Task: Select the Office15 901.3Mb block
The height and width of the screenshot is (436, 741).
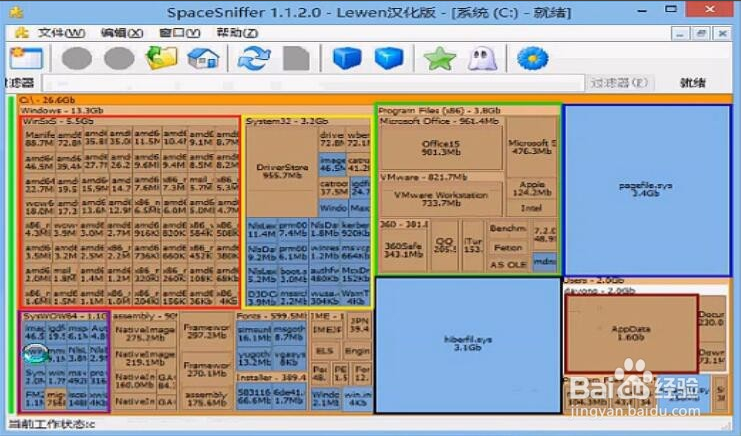Action: (441, 148)
